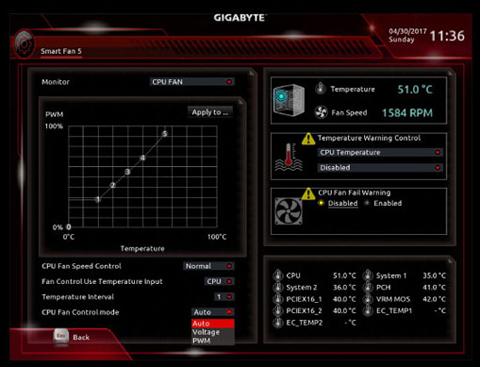Open the Temperature Interval dropdown
This screenshot has width=480, height=367.
click(225, 297)
